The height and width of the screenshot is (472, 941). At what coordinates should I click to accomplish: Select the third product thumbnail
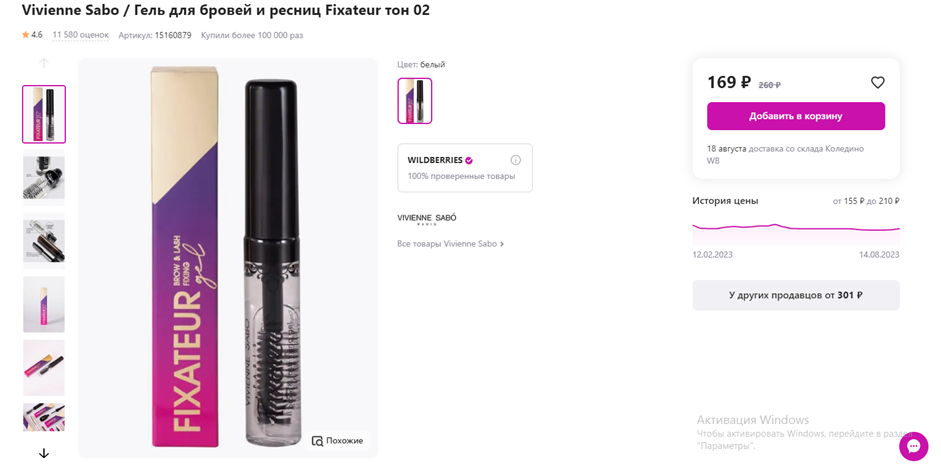point(44,240)
